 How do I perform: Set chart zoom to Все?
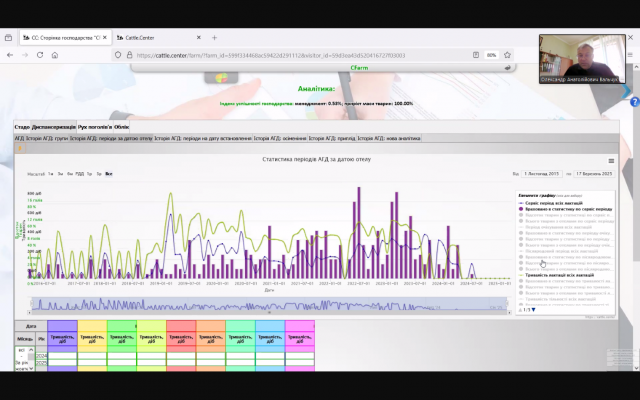(x=109, y=174)
